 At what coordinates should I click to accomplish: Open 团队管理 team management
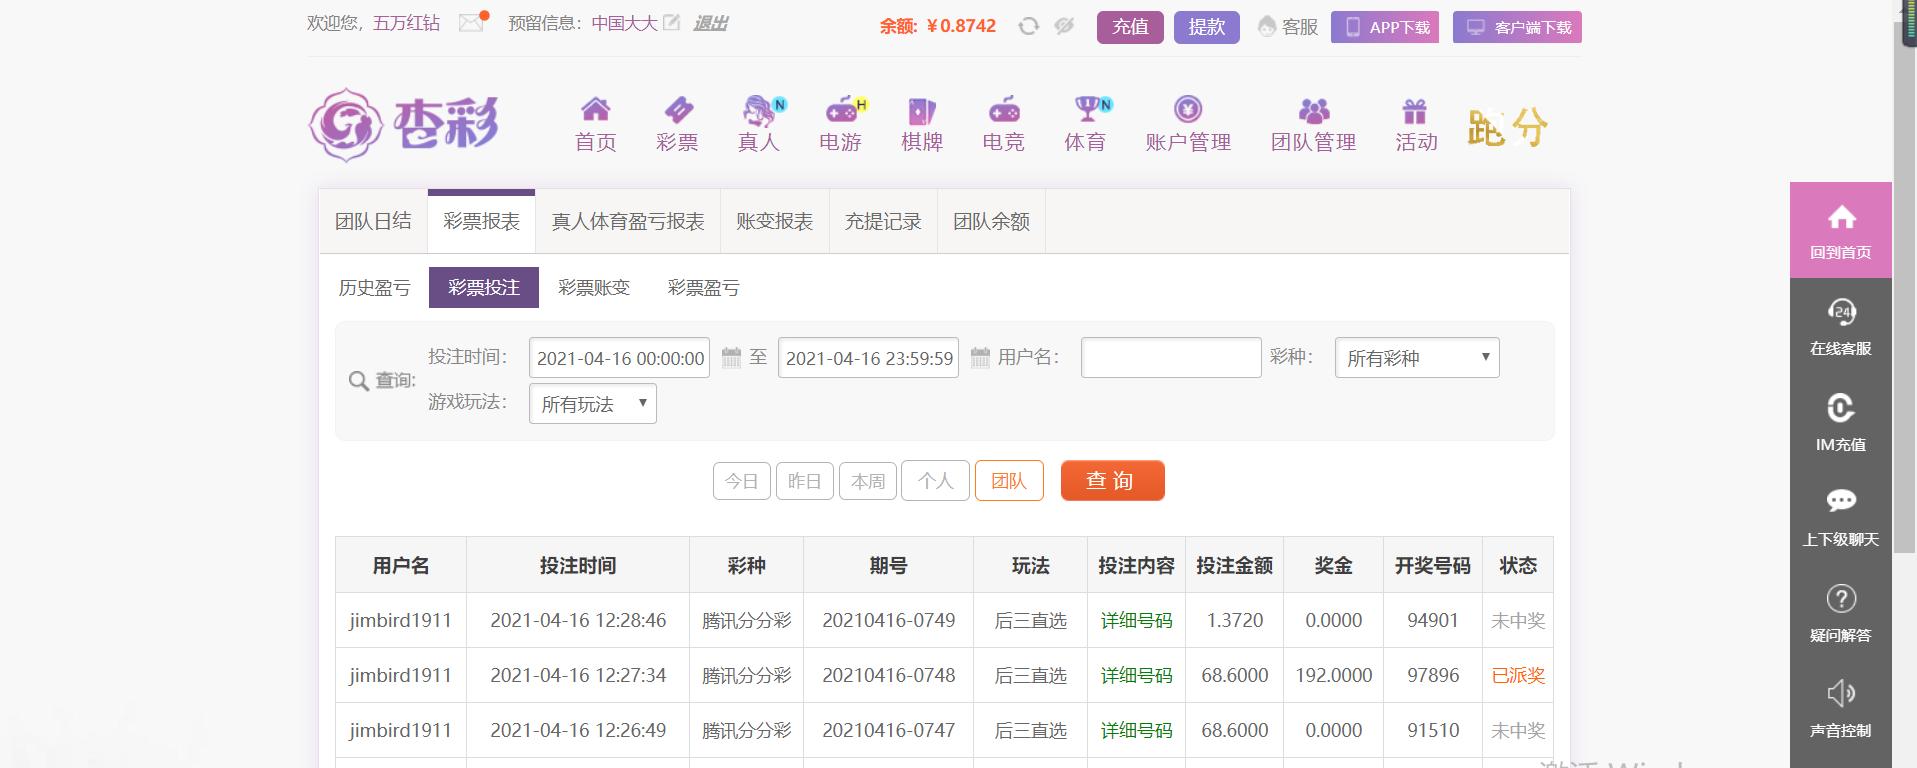pos(1314,125)
